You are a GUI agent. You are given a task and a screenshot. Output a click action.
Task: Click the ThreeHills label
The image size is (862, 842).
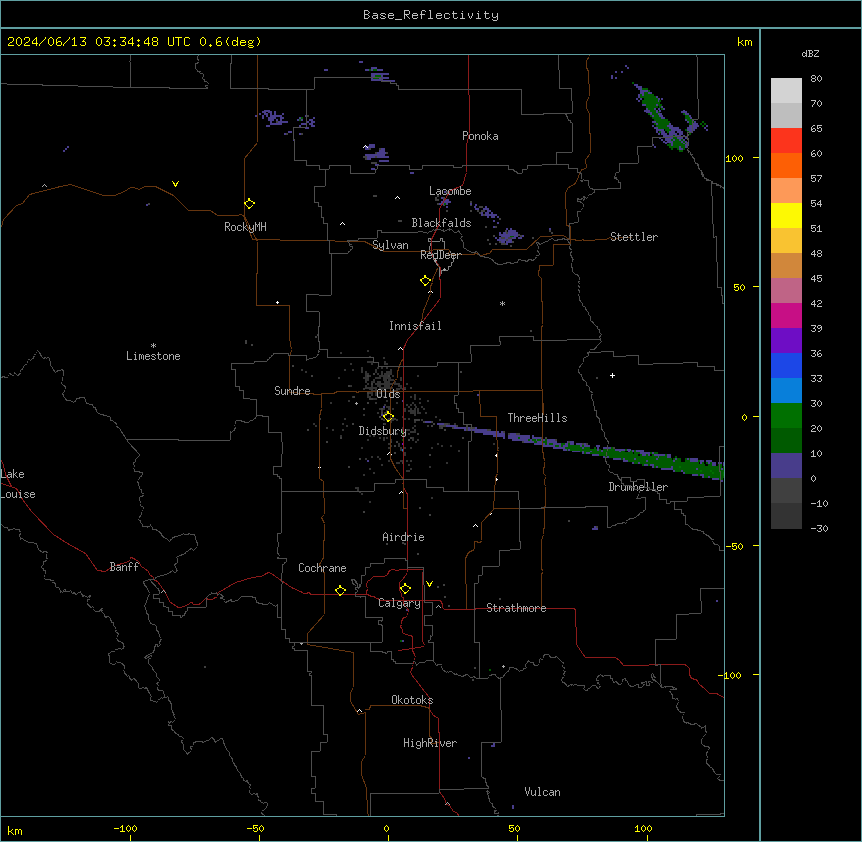[x=537, y=418]
